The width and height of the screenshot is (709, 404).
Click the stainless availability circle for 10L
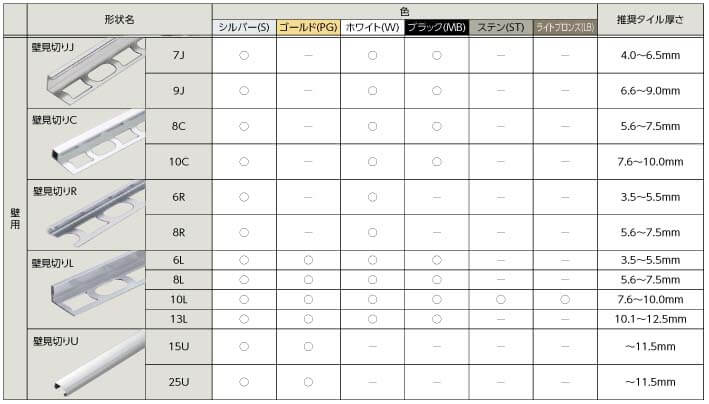pos(500,300)
